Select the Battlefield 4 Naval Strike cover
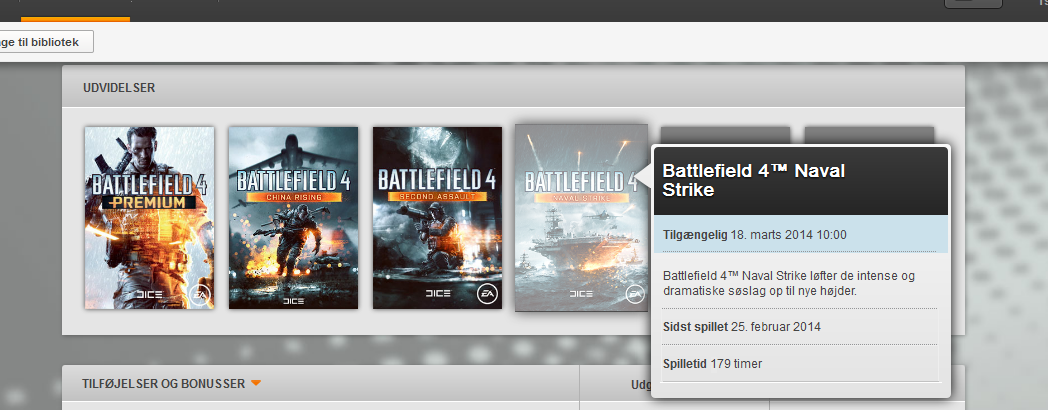 pyautogui.click(x=581, y=218)
